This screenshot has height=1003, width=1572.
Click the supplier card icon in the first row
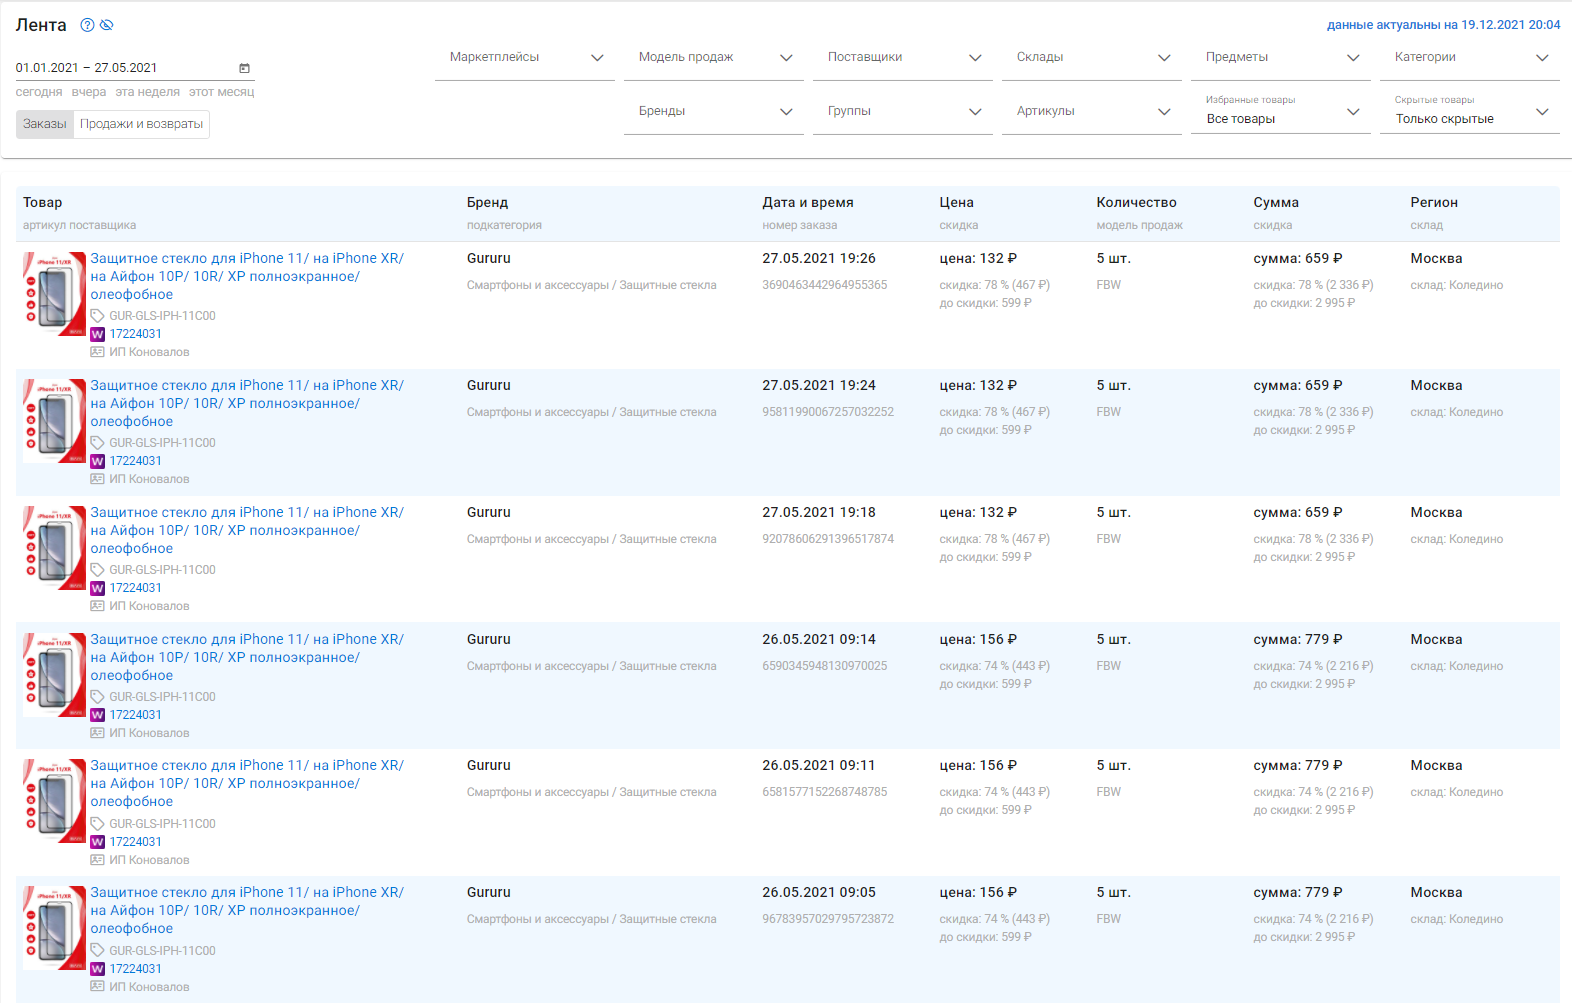click(97, 352)
